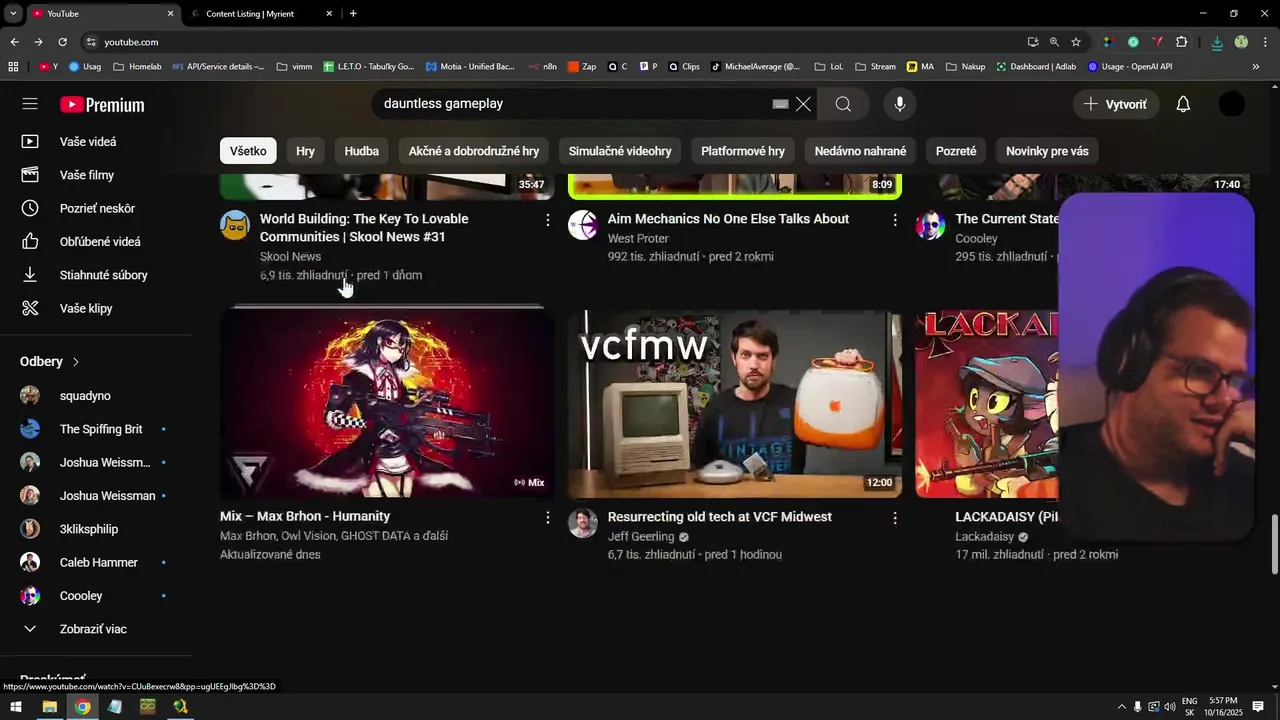Play the Mix – Max Brhon Humanity thumbnail

point(386,403)
